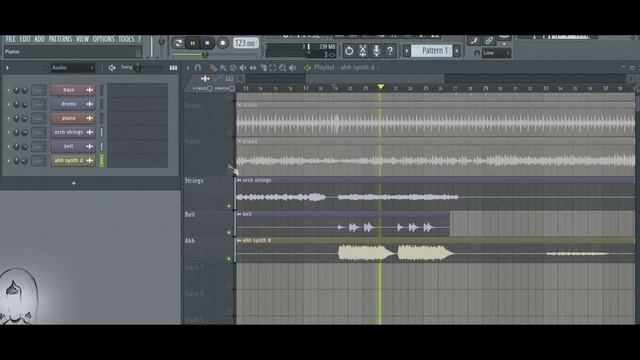Select the playlist zoom tool
The width and height of the screenshot is (640, 360).
coord(282,68)
